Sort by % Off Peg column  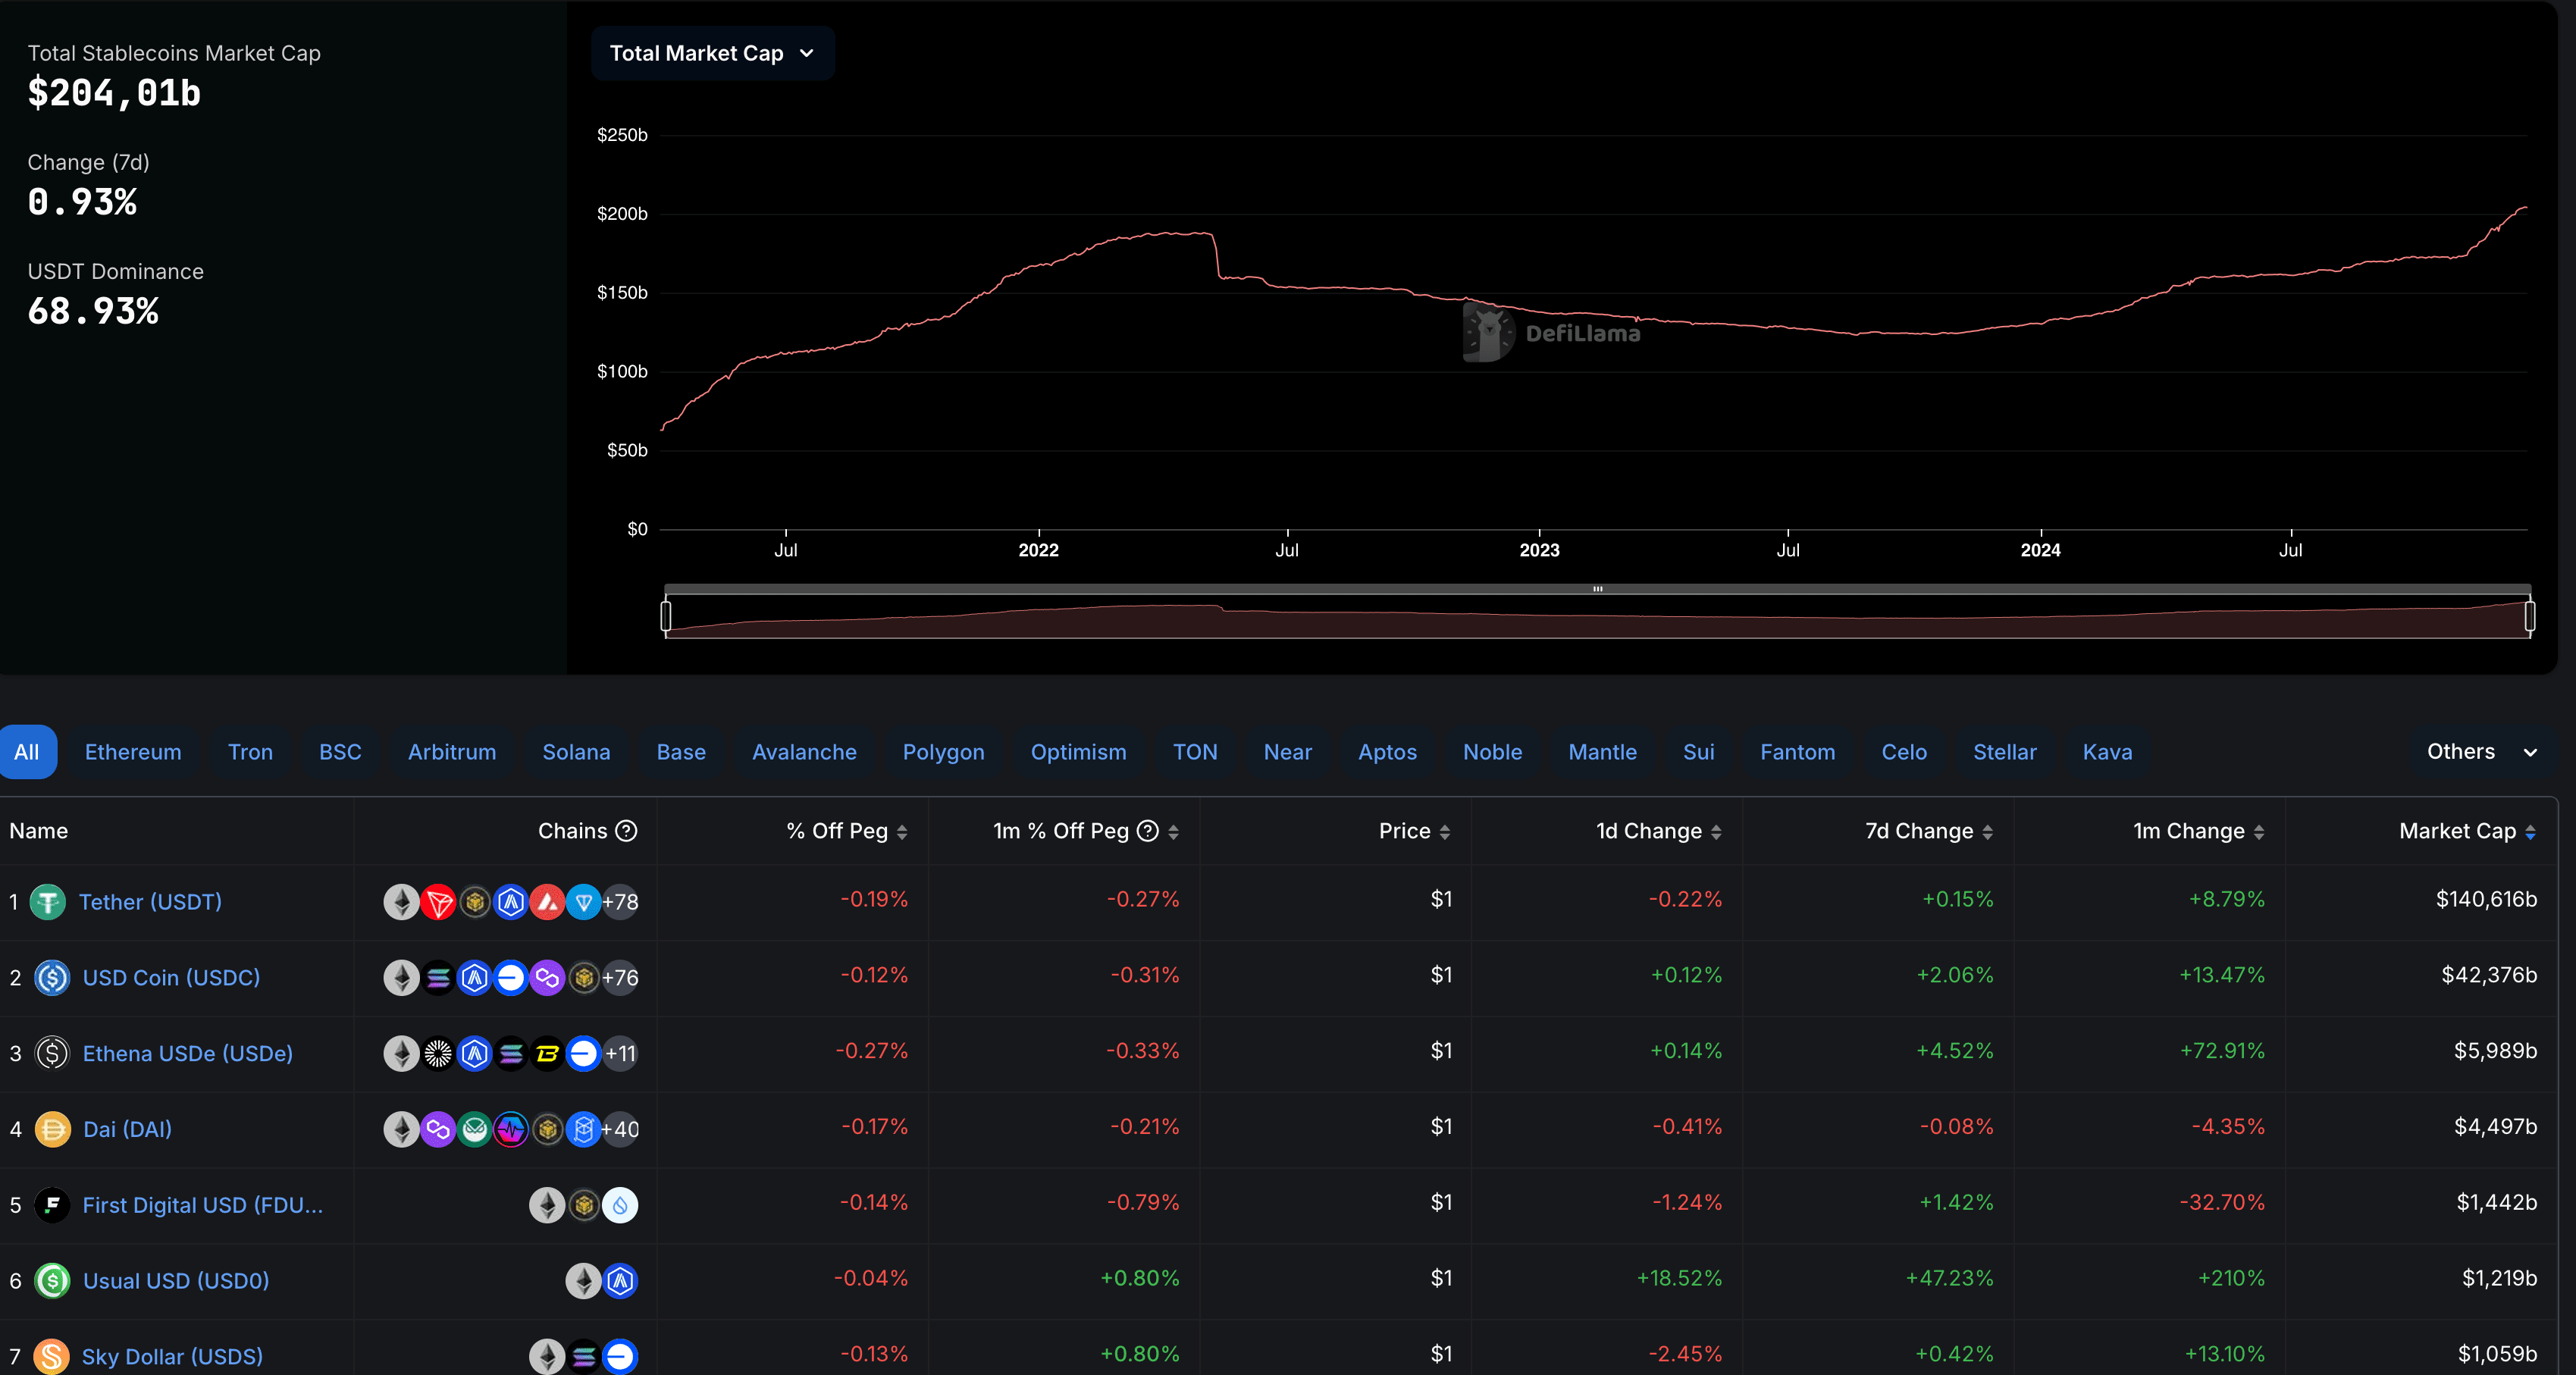(x=902, y=832)
